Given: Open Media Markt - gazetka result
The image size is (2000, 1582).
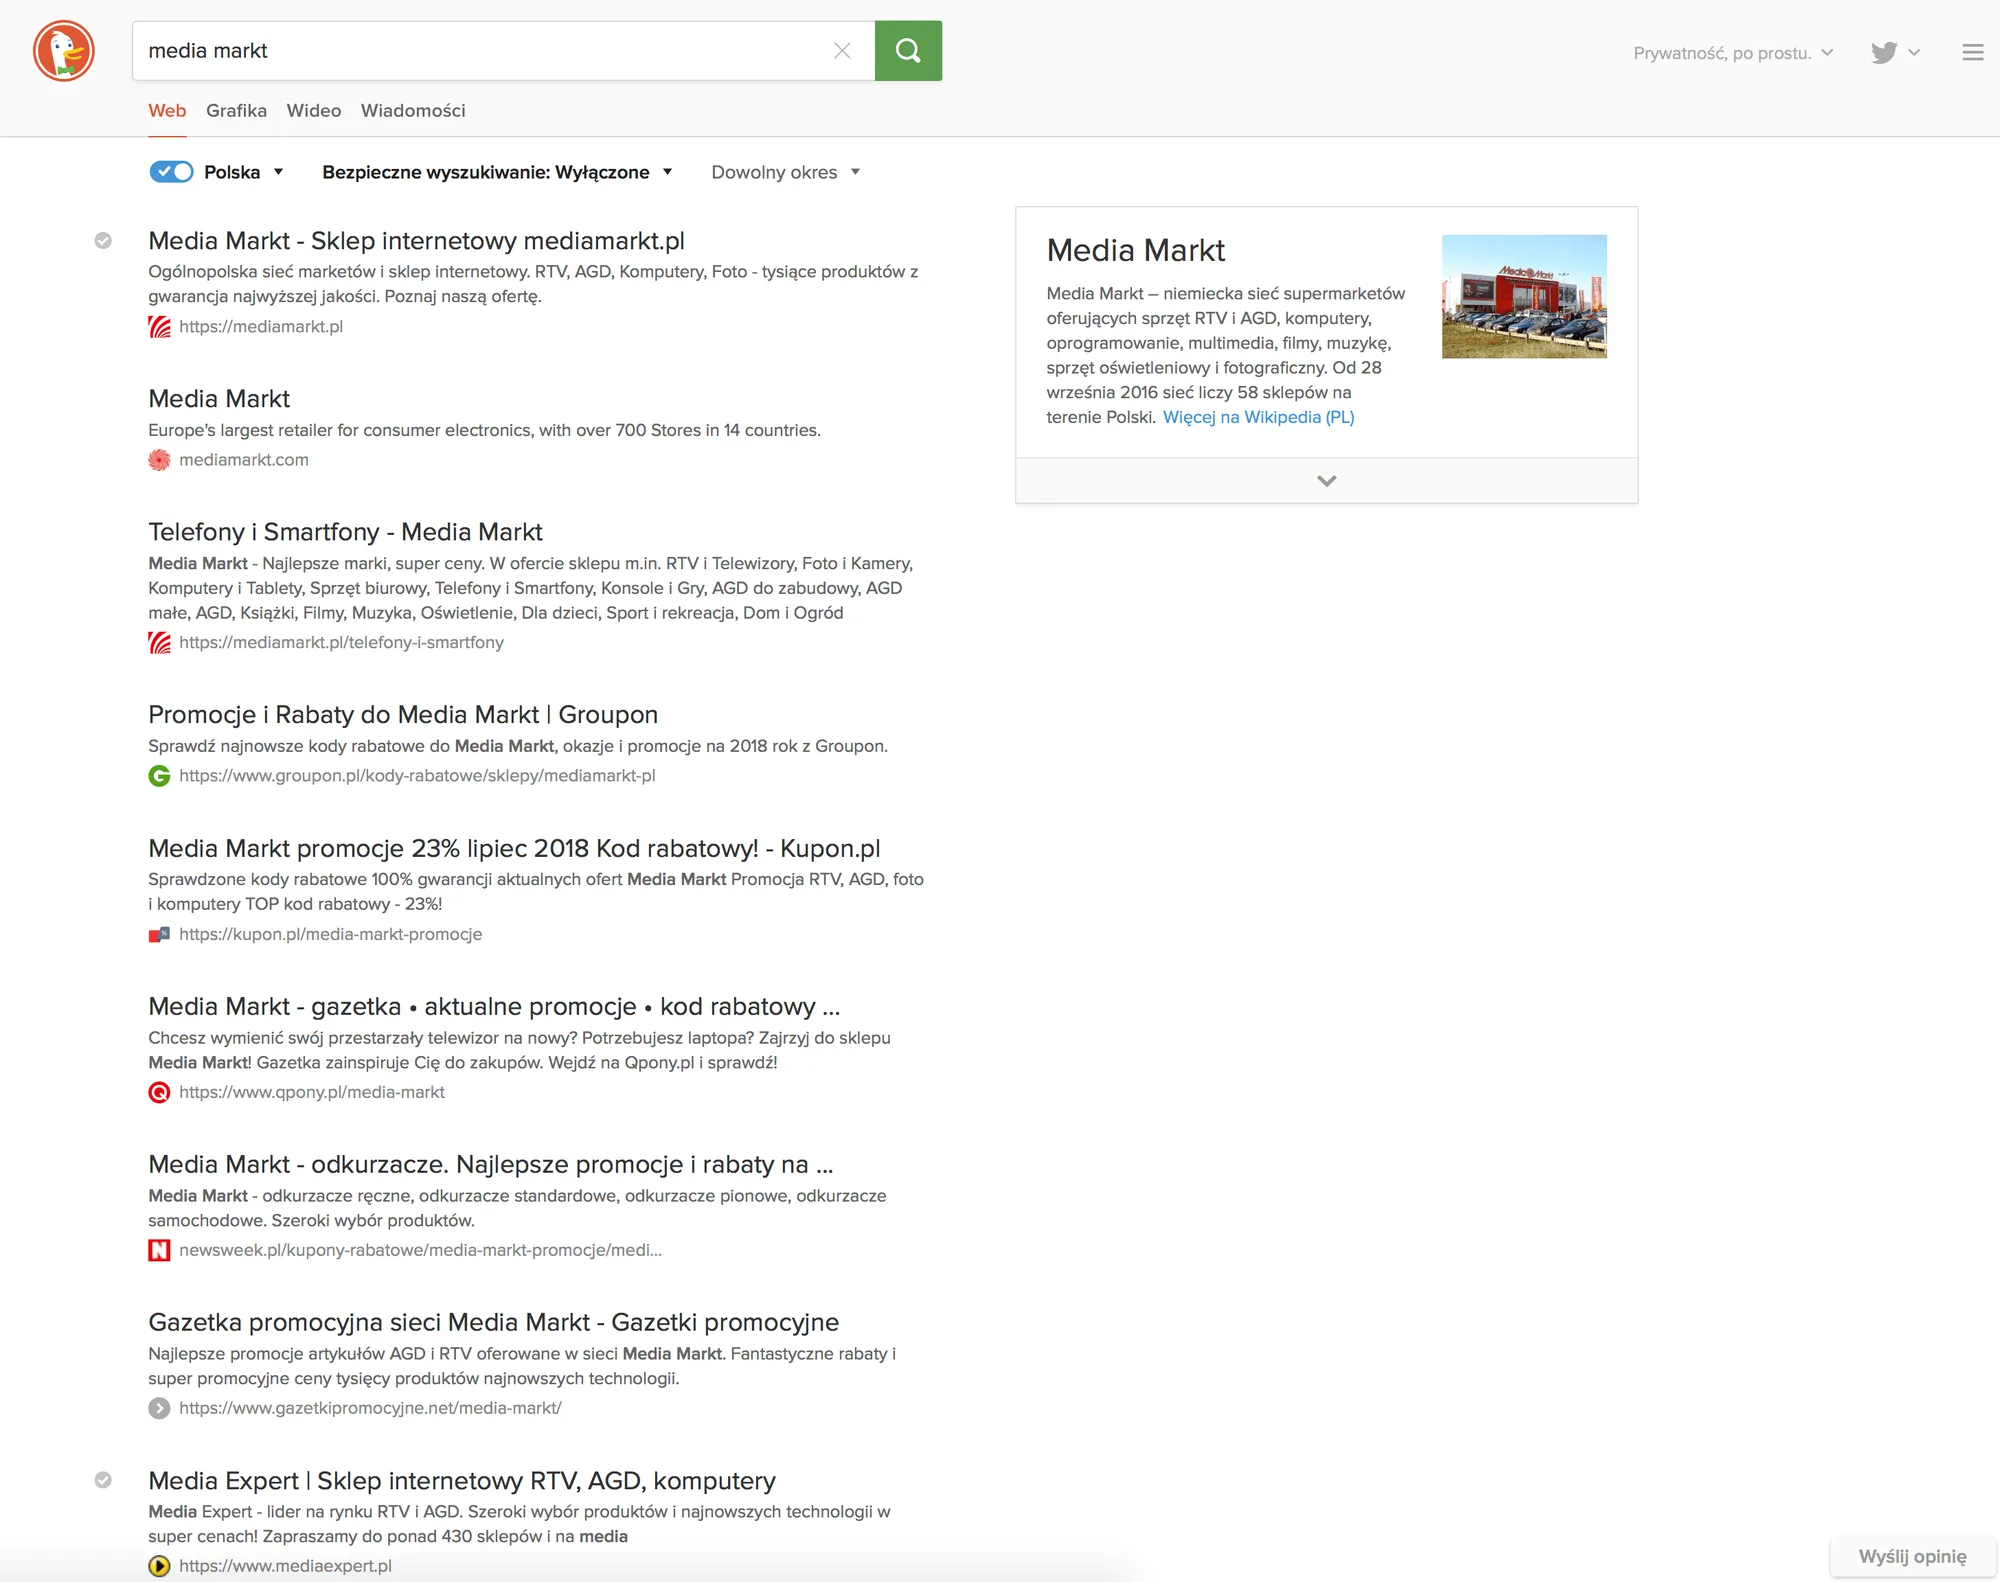Looking at the screenshot, I should [x=494, y=1007].
